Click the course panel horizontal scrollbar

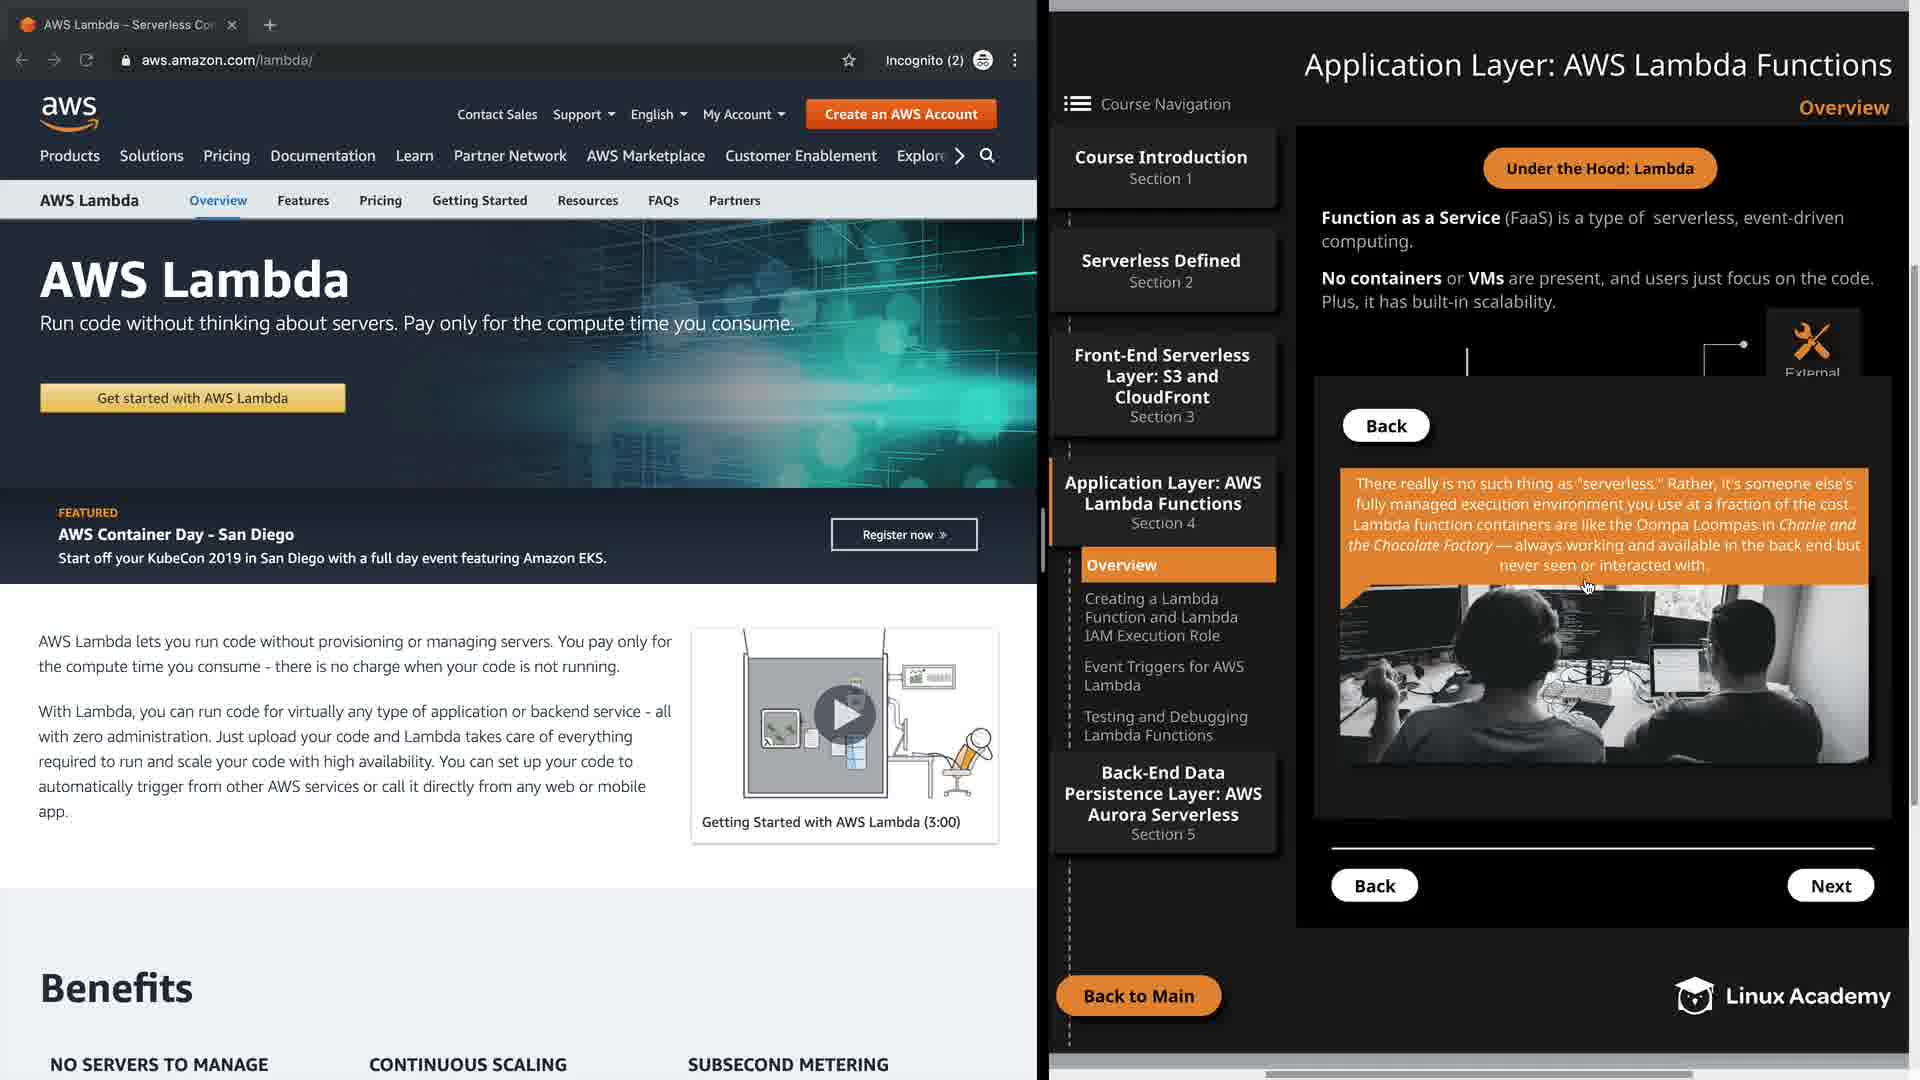coord(1478,1074)
